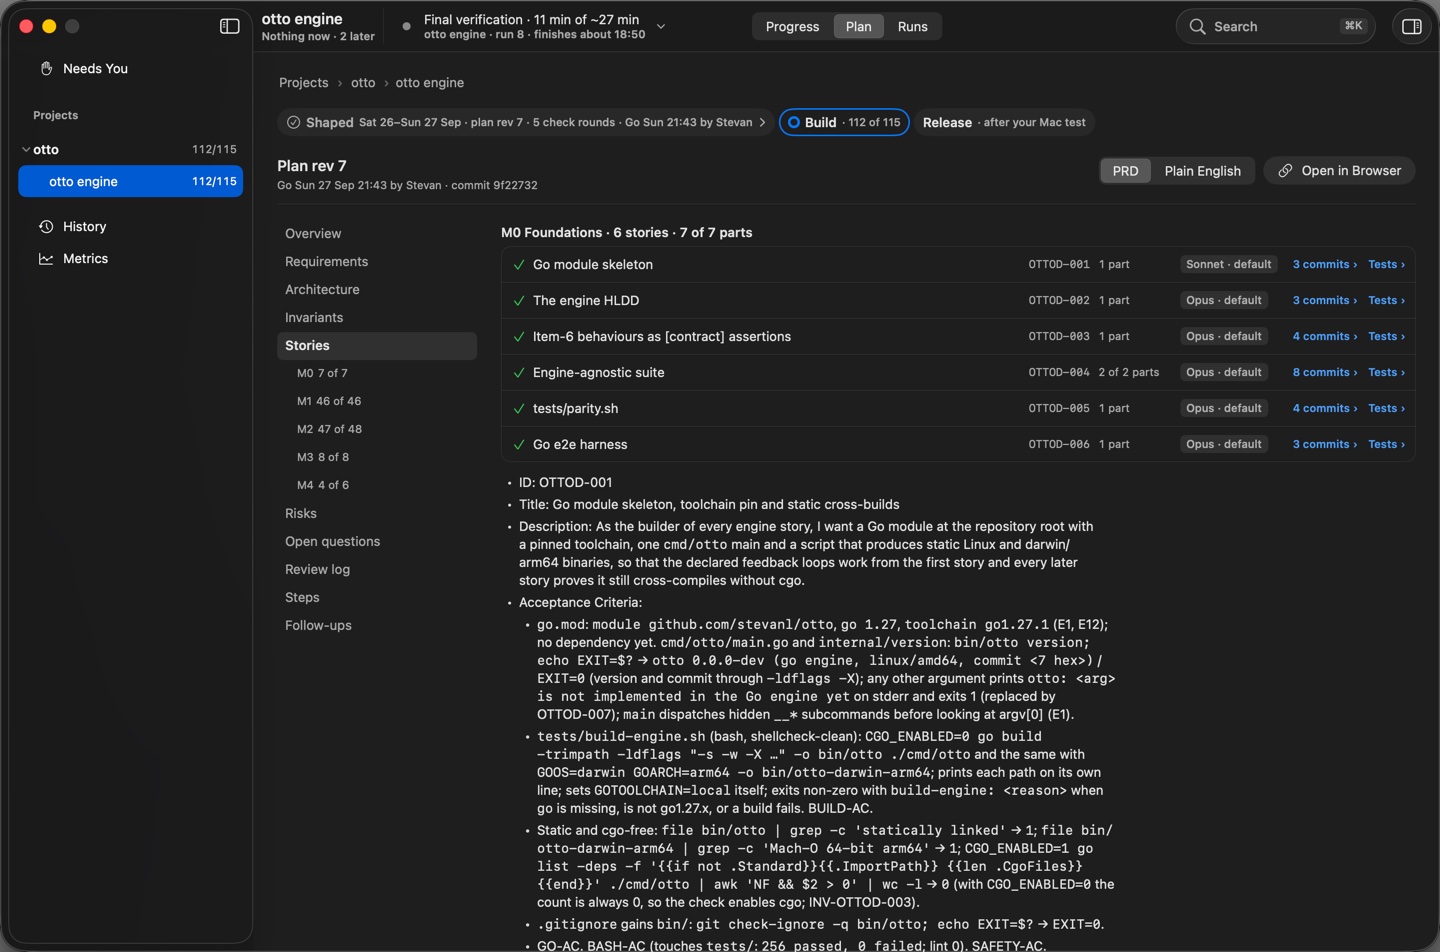Screen dimensions: 1440x952
Task: Click the Build stage circle icon
Action: coord(794,122)
